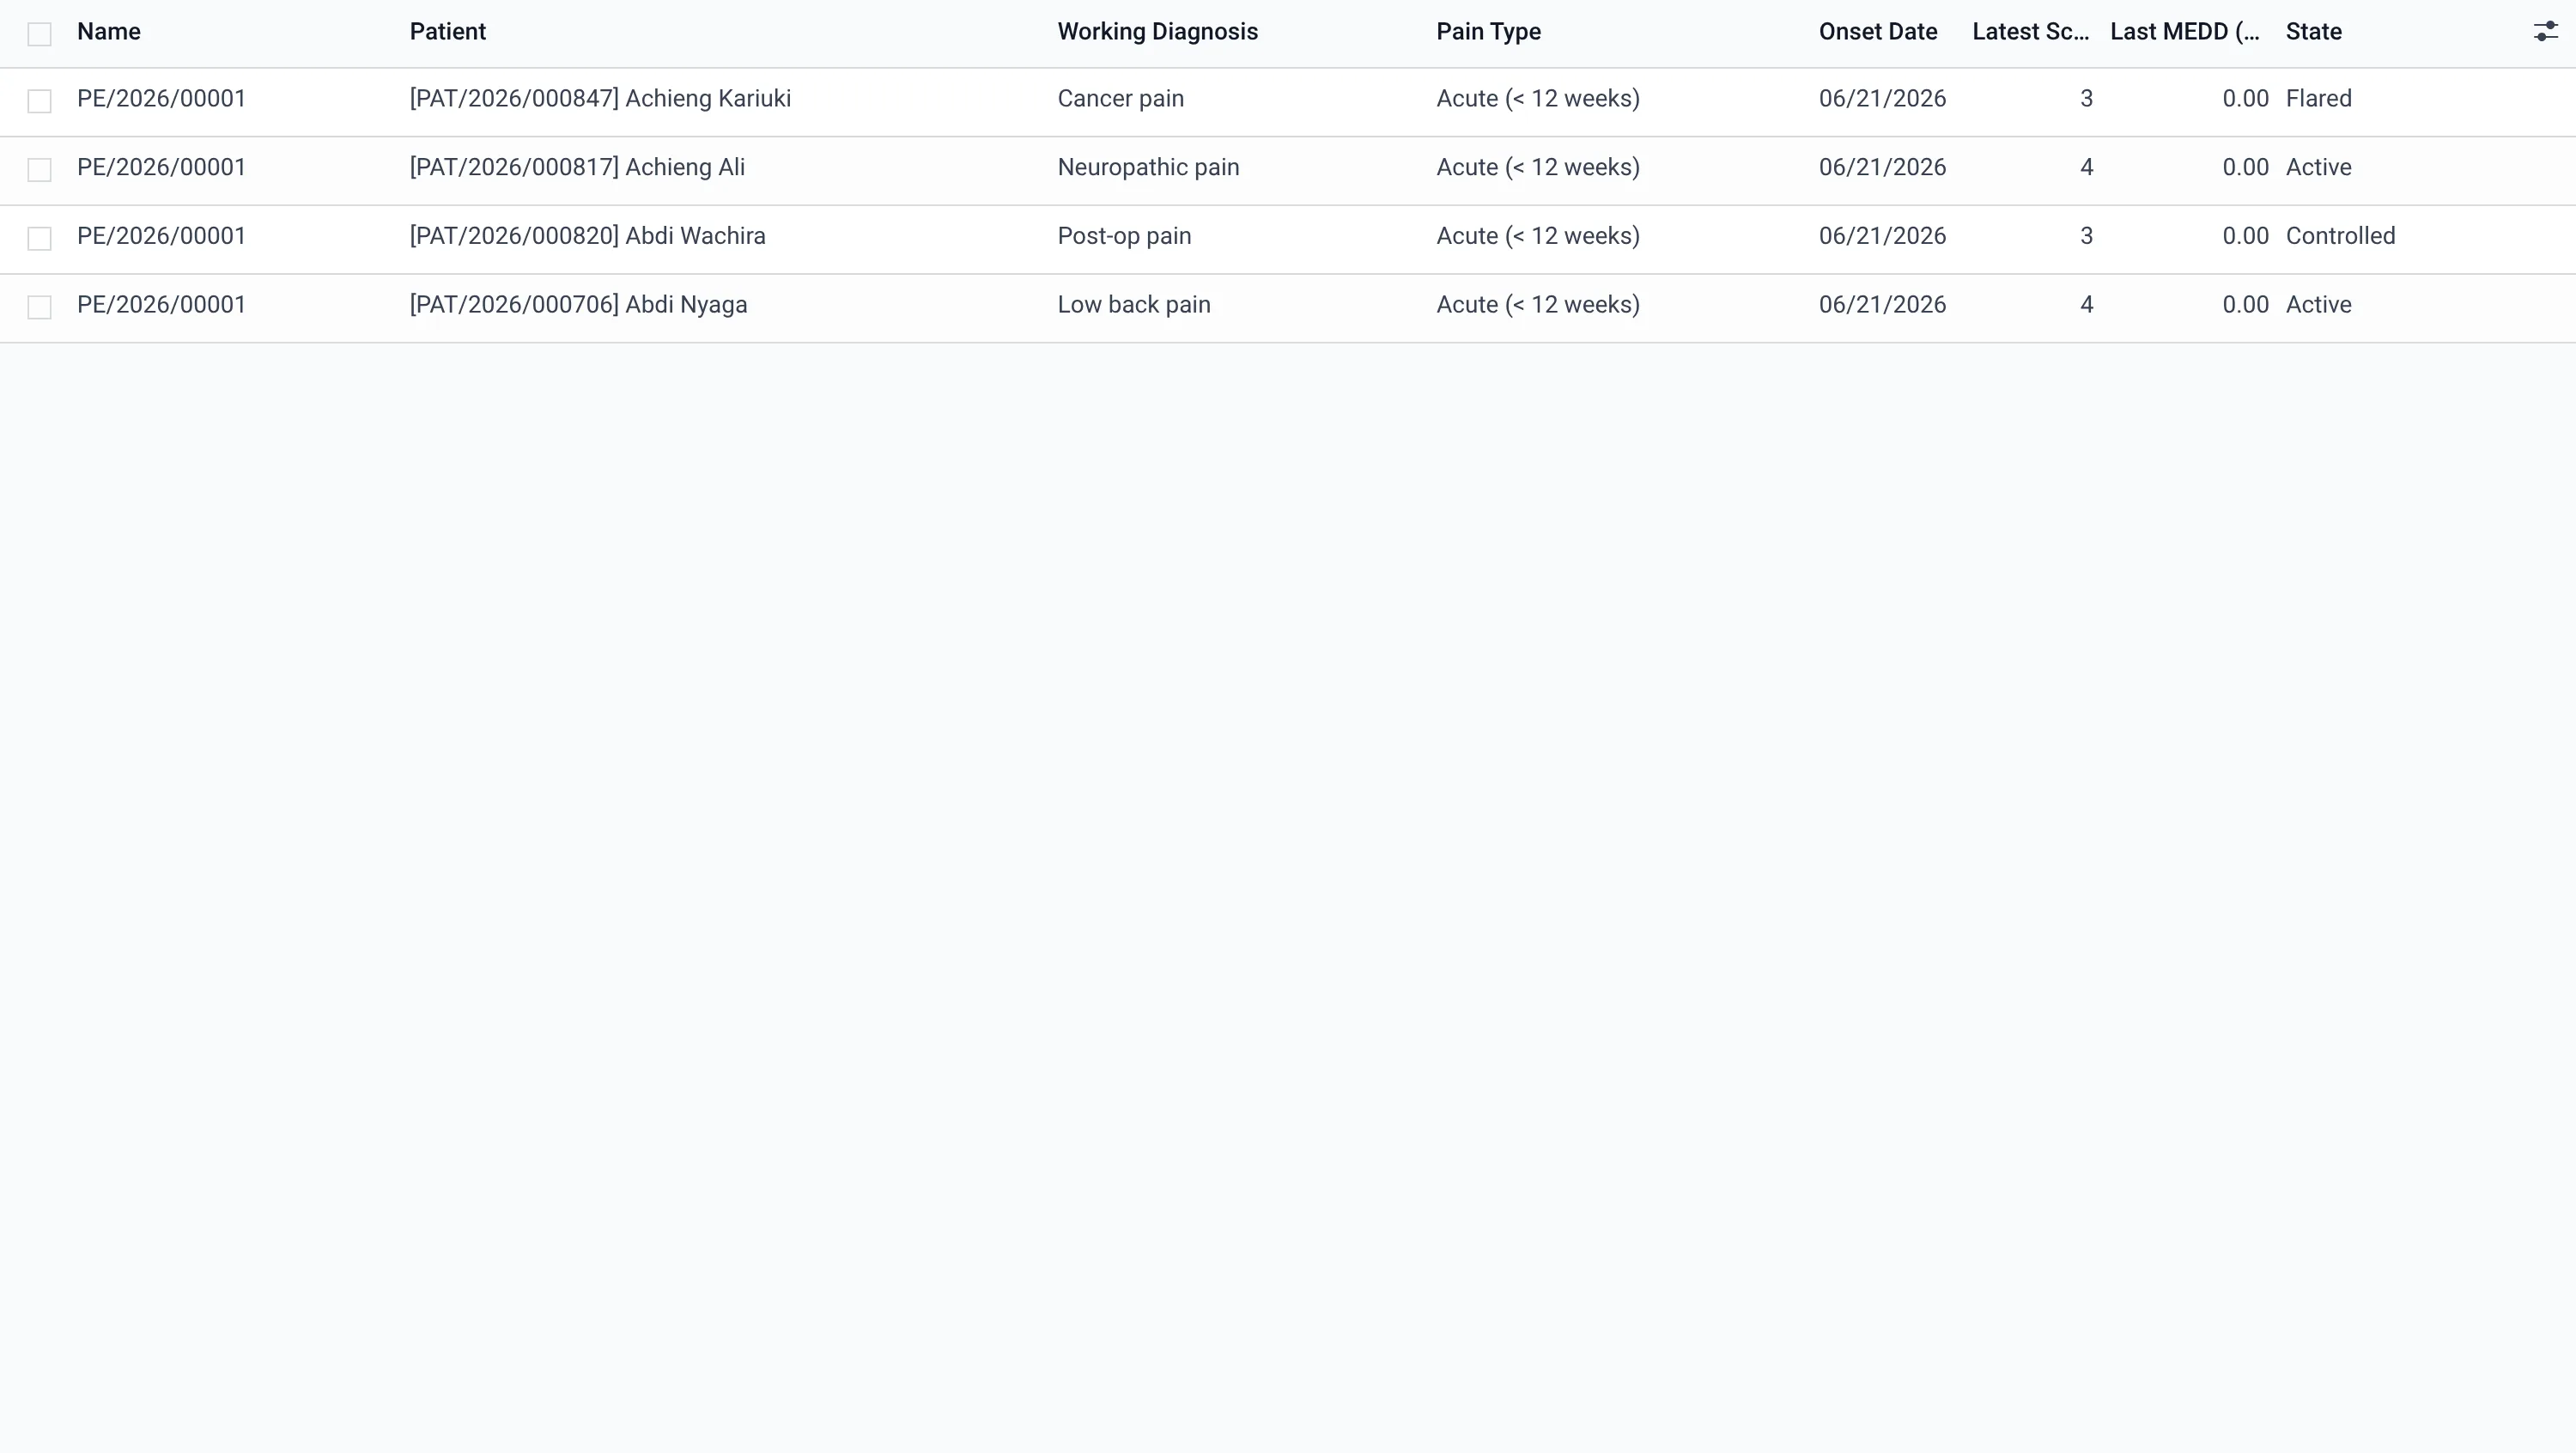2576x1453 pixels.
Task: Open the Cancer pain episode record
Action: 1121,99
